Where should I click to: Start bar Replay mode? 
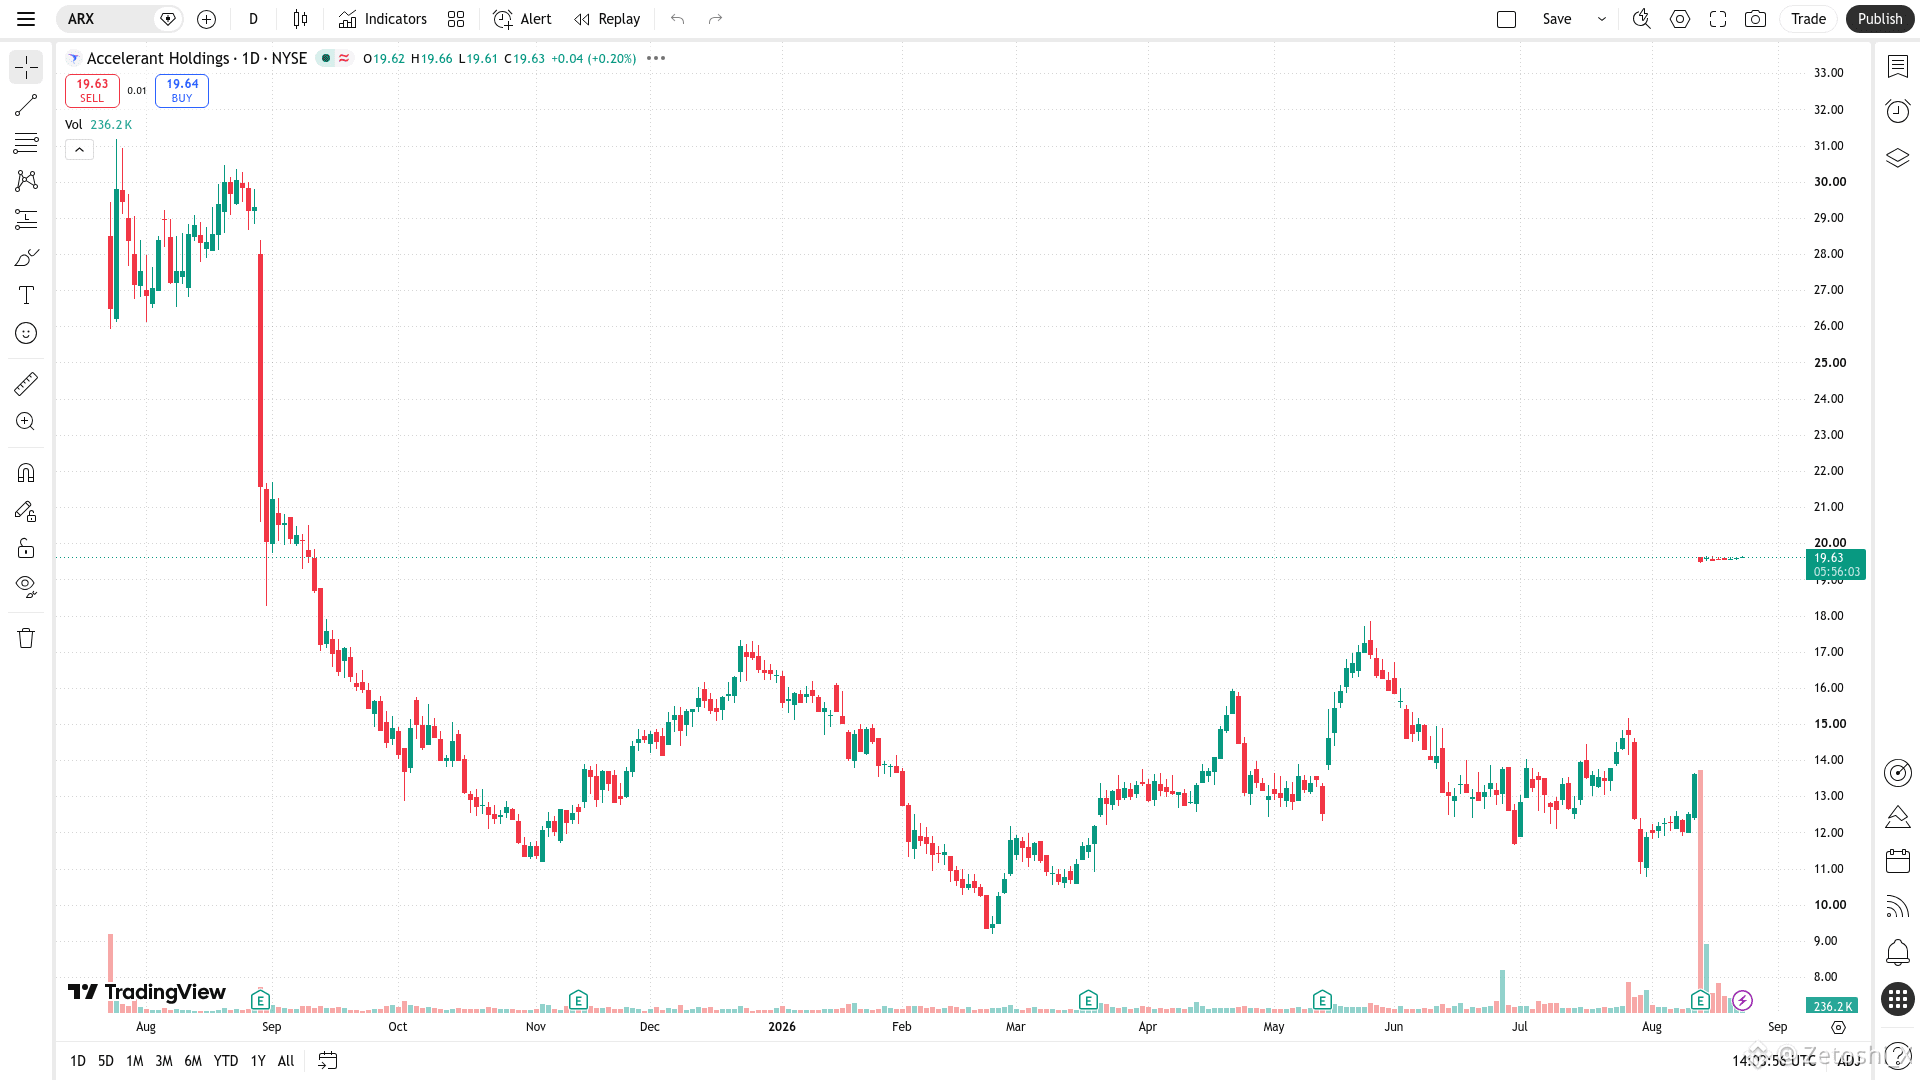click(x=607, y=19)
